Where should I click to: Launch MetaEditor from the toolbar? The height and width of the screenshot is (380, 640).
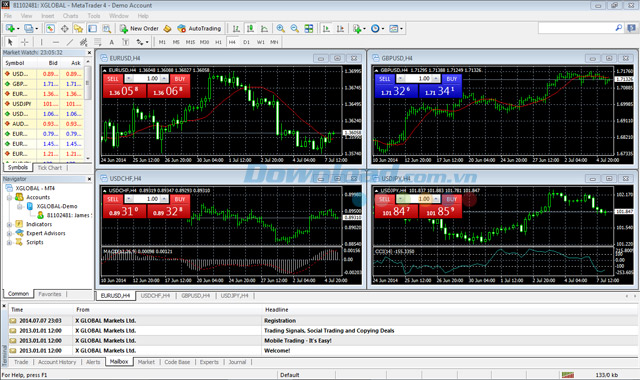167,29
